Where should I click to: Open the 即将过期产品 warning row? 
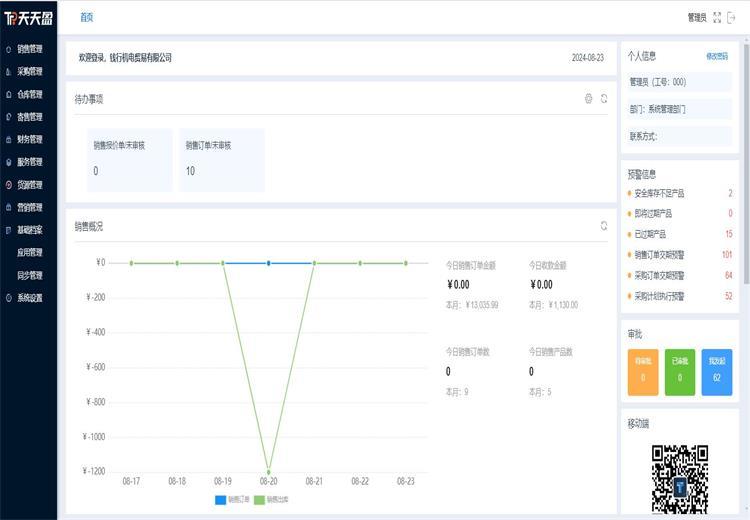tap(680, 213)
